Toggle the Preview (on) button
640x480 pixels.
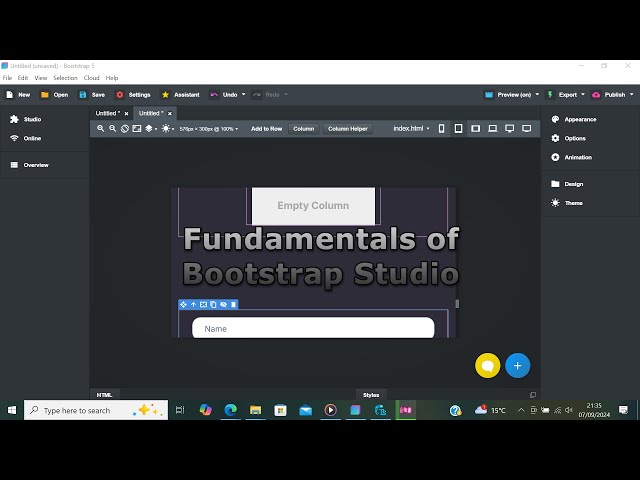click(x=508, y=95)
